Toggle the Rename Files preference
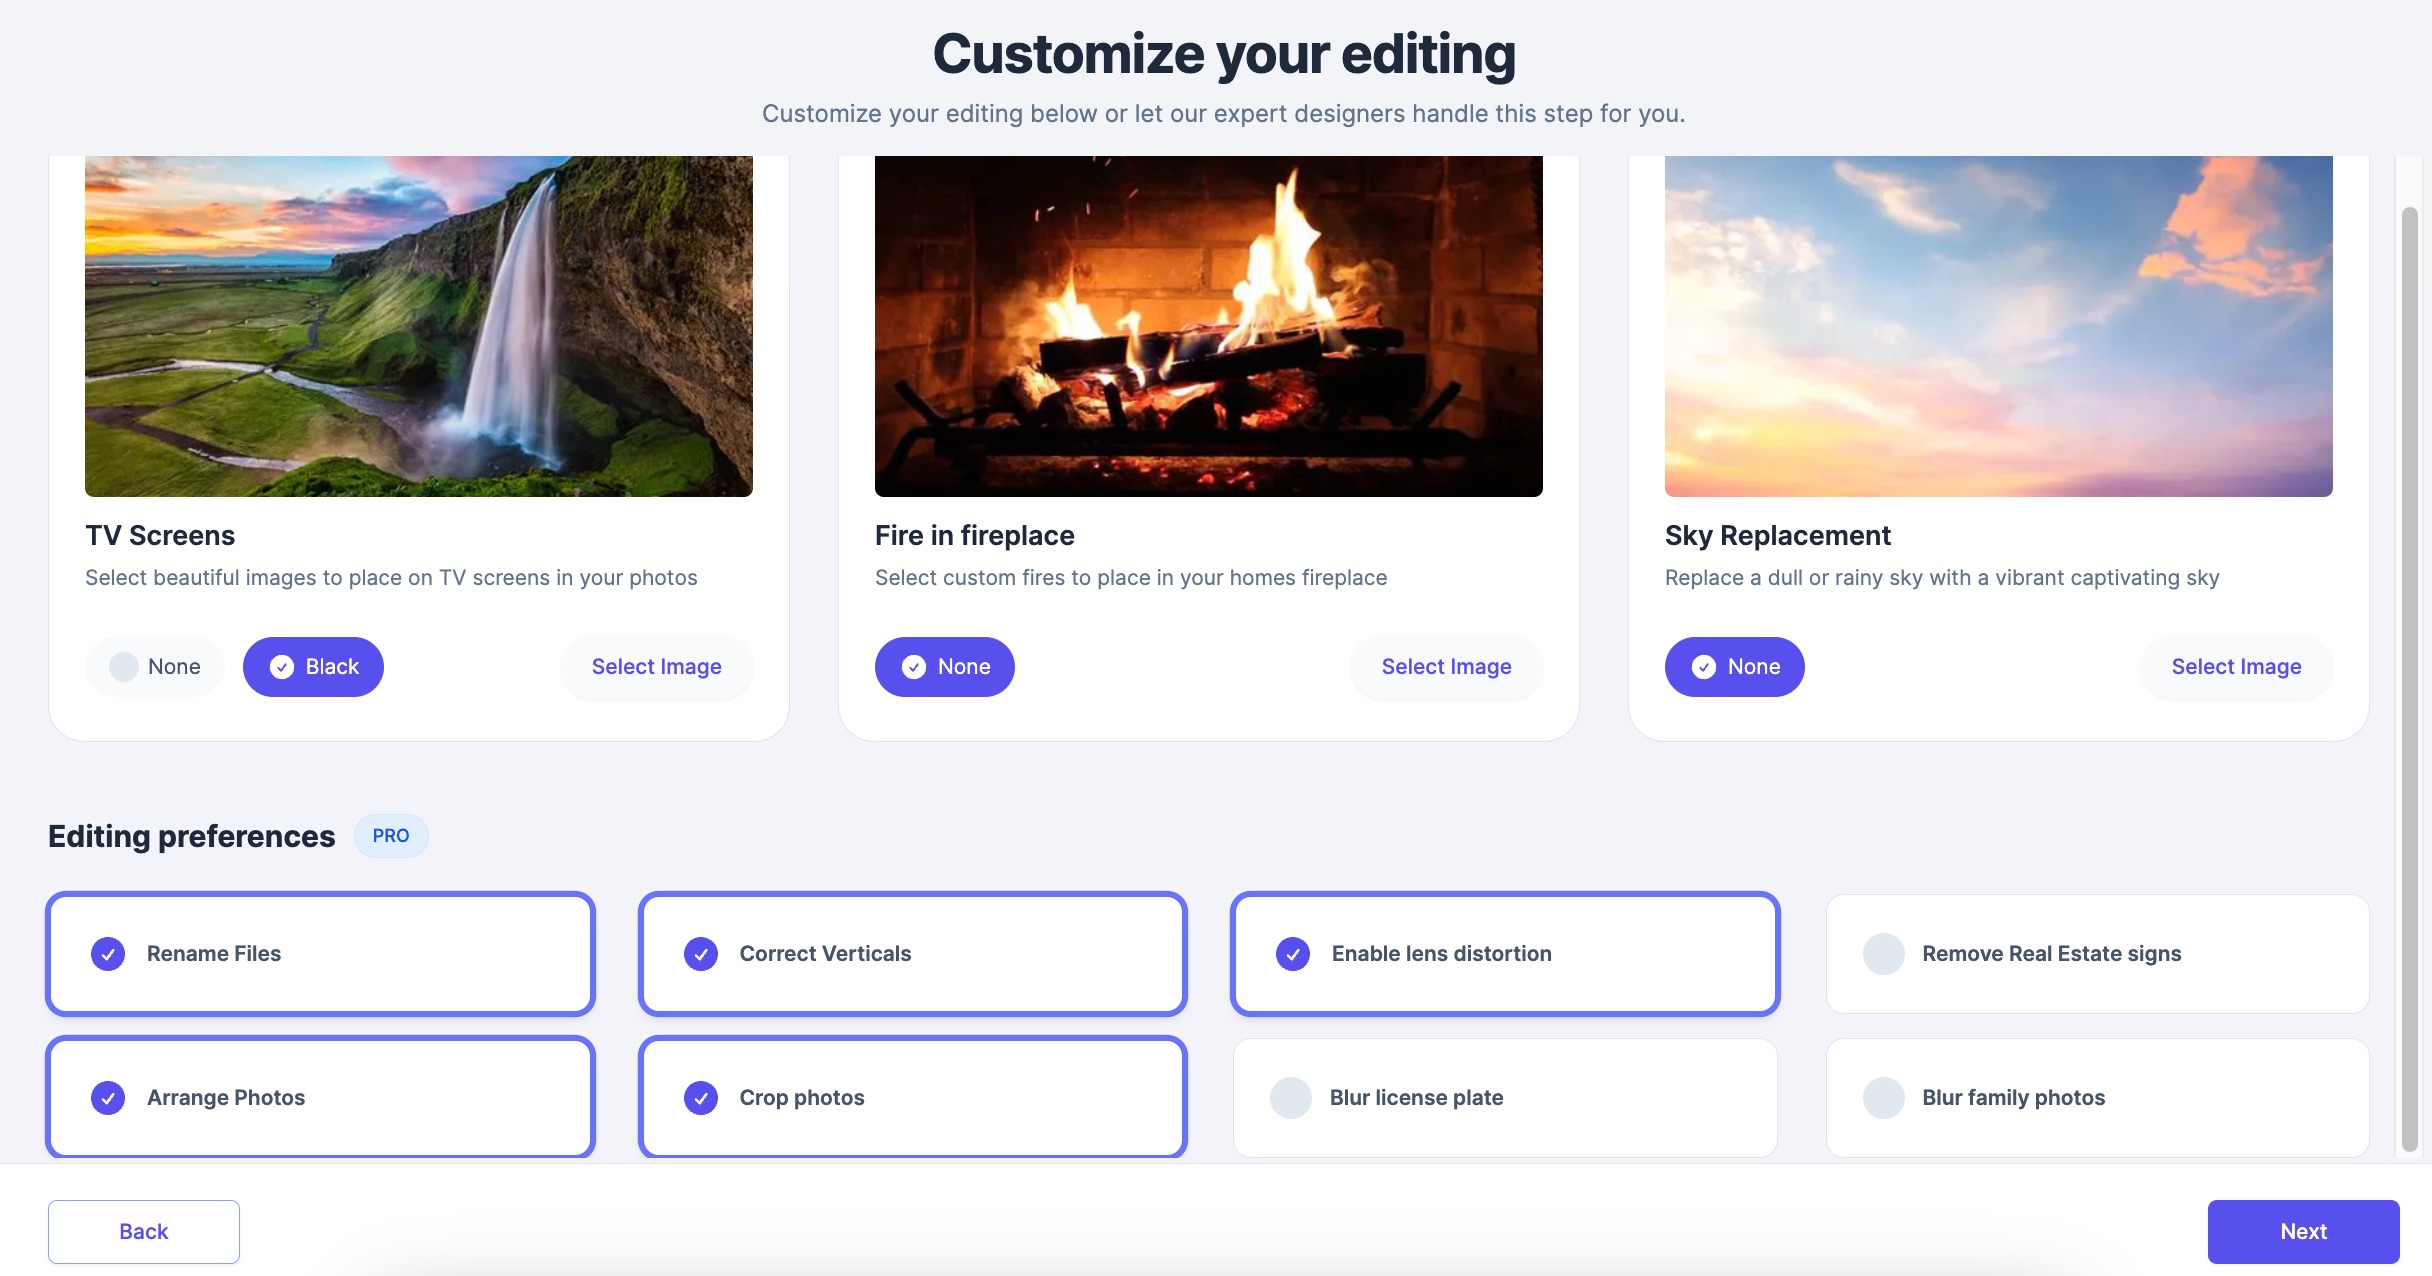The width and height of the screenshot is (2432, 1276). pyautogui.click(x=320, y=954)
